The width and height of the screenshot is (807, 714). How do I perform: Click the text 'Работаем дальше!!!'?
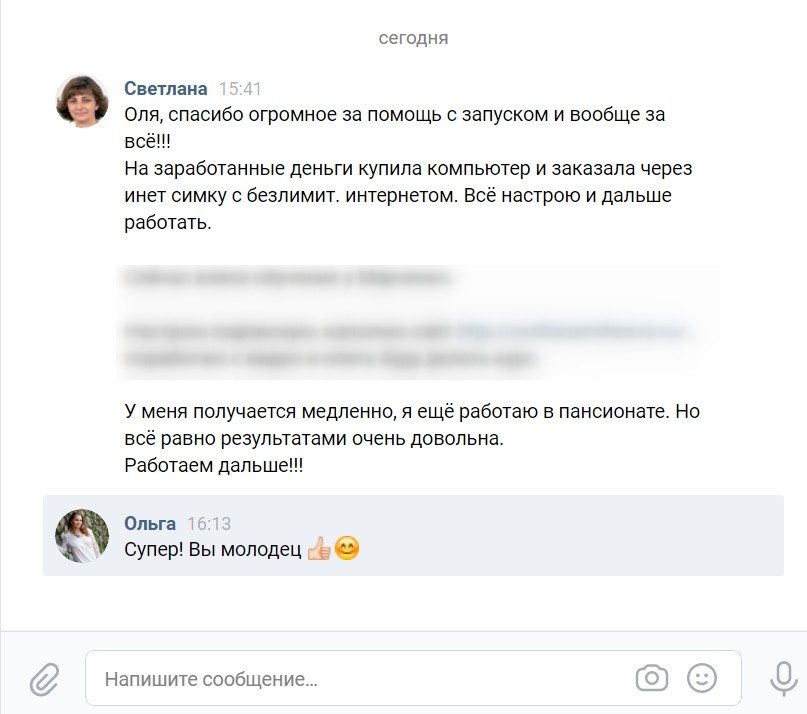coord(214,465)
